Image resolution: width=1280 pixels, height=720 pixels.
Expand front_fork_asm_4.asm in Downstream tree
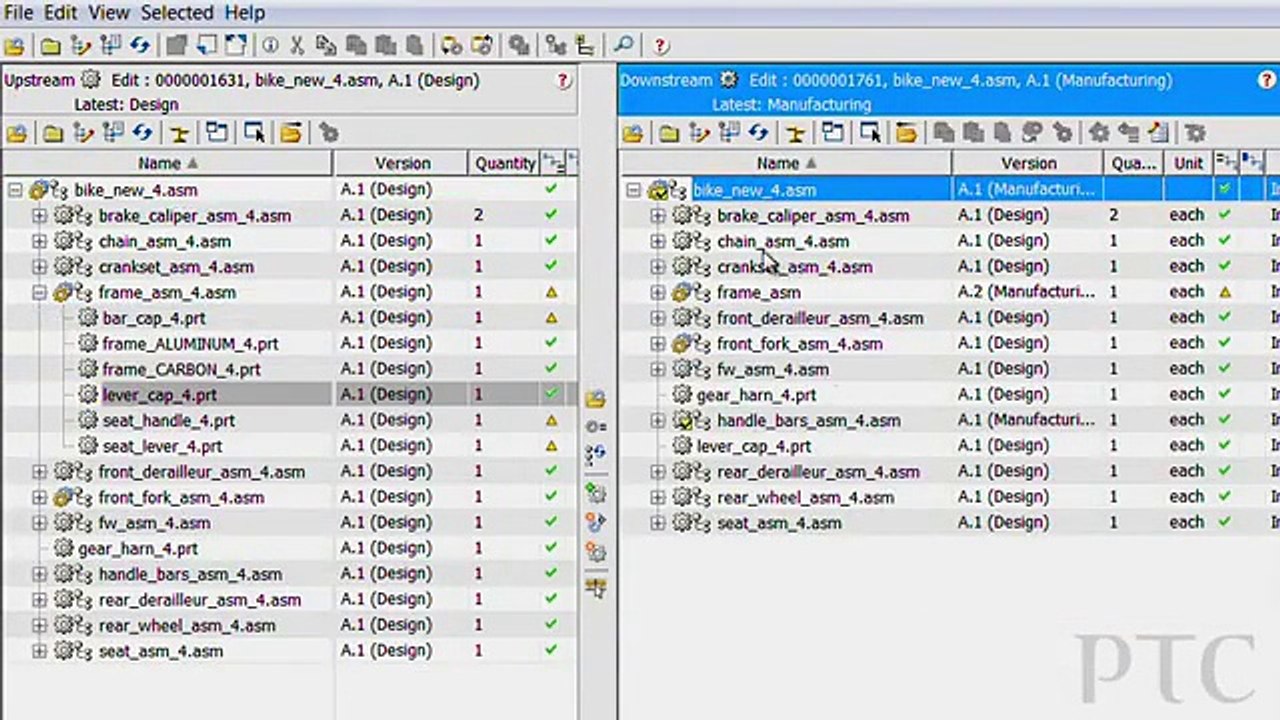point(657,344)
